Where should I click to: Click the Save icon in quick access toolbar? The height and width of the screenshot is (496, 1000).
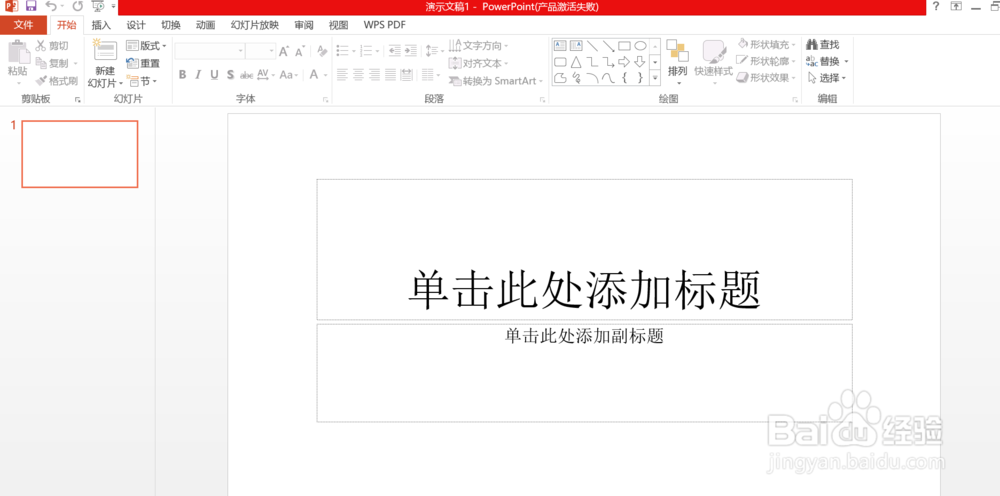tap(31, 6)
